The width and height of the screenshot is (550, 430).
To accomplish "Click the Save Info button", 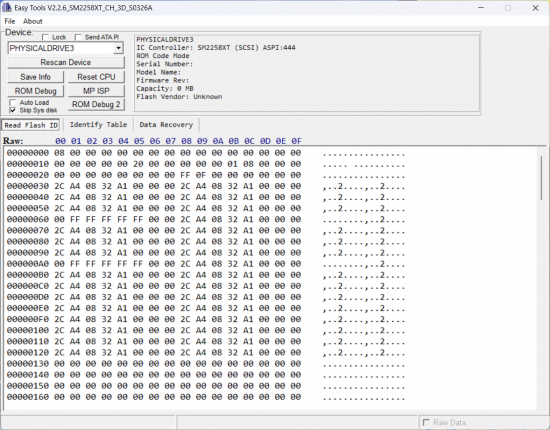I will (35, 77).
